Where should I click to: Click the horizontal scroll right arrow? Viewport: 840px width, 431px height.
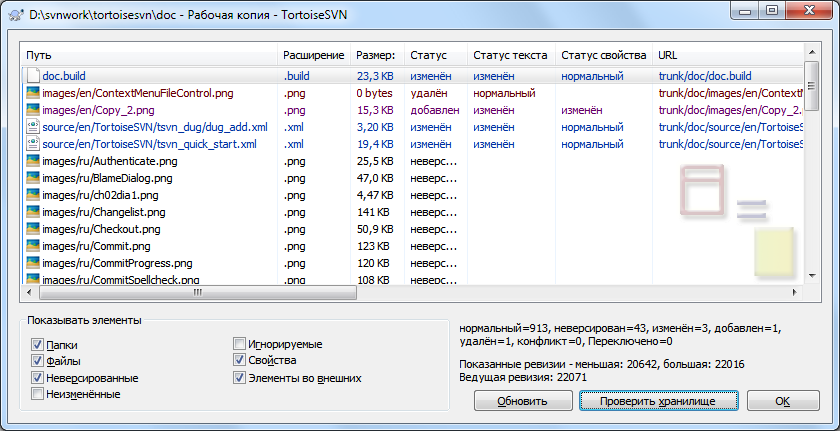click(796, 292)
